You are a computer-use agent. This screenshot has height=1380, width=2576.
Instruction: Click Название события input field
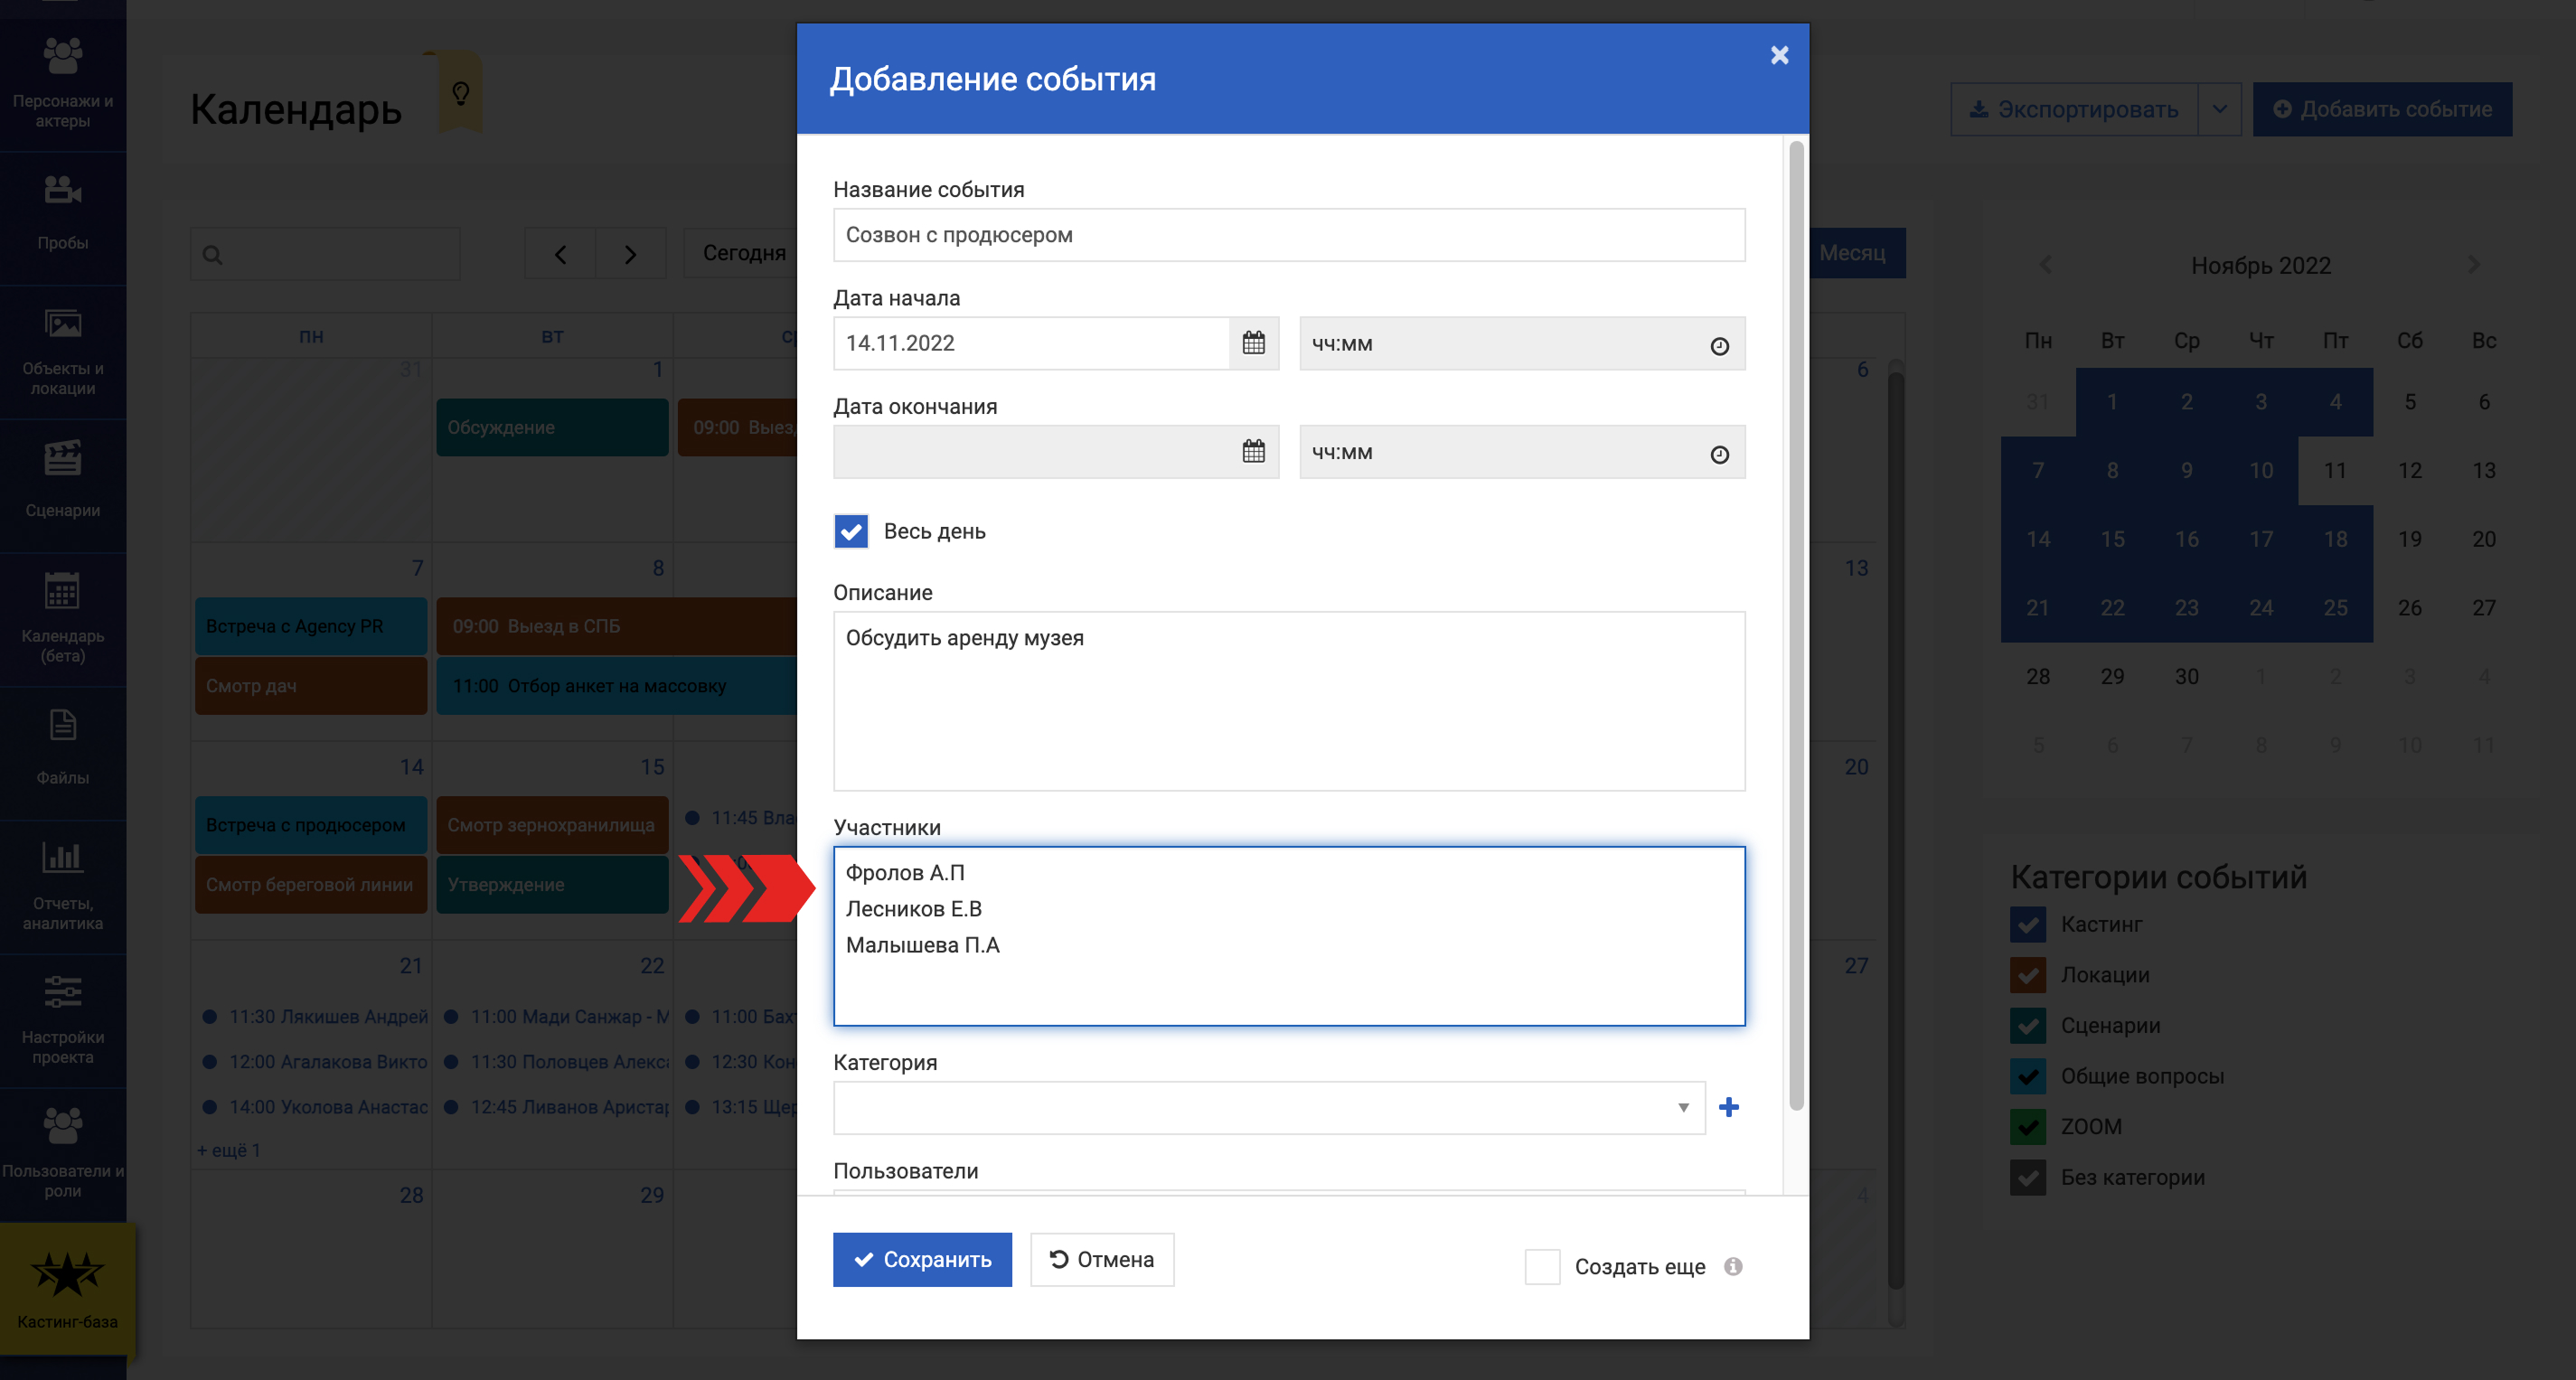tap(1289, 235)
